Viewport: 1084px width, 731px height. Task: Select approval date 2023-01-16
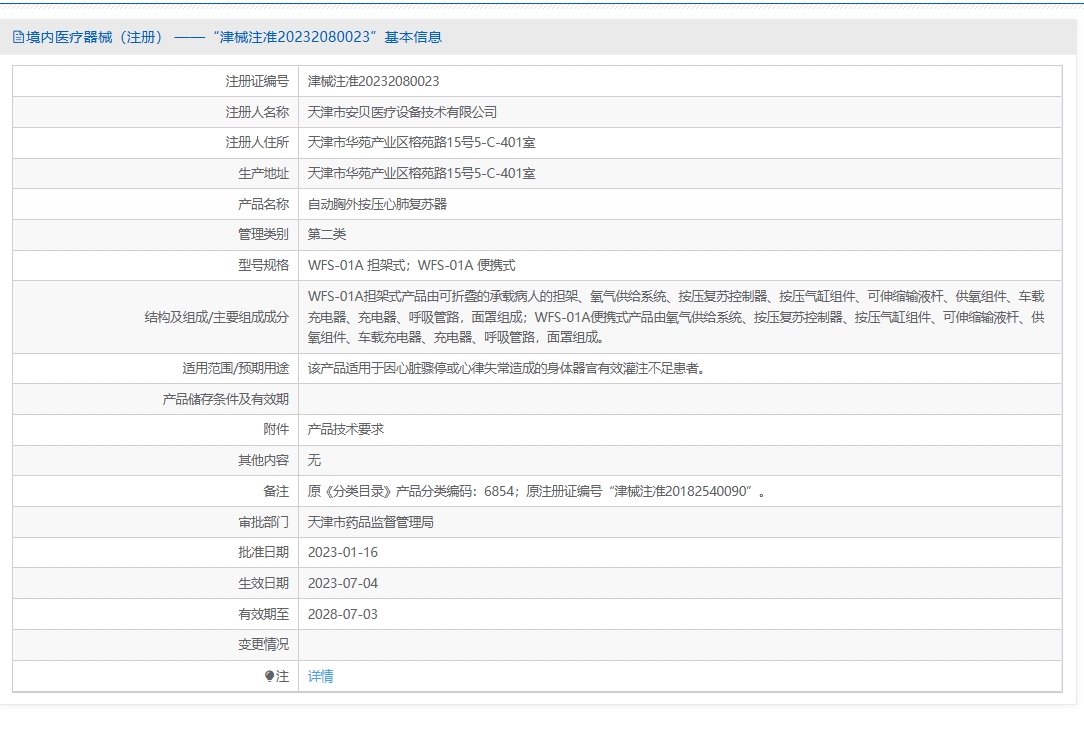click(343, 553)
